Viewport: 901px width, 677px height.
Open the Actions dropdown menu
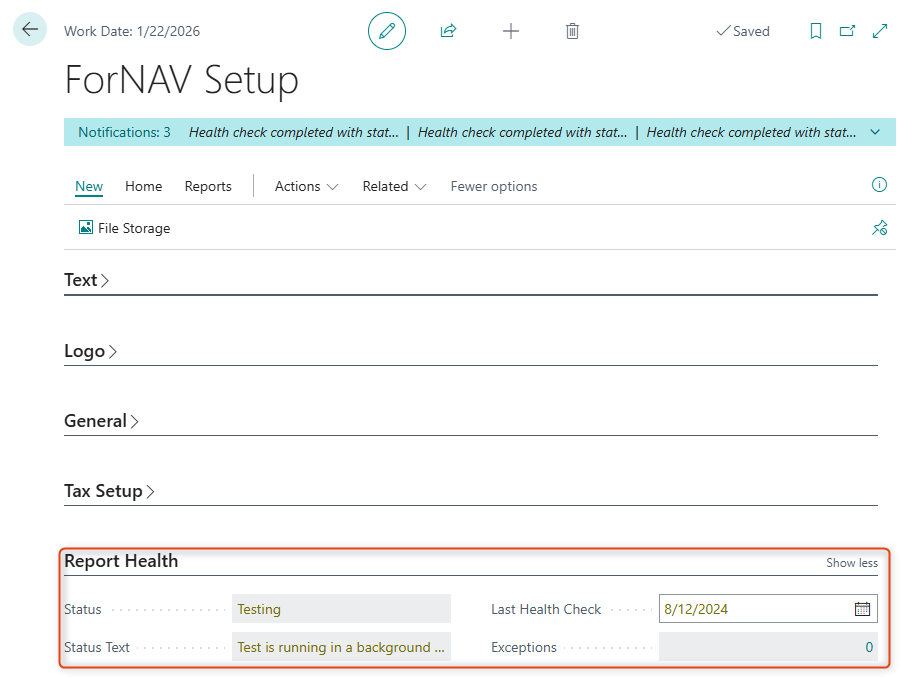pyautogui.click(x=306, y=186)
